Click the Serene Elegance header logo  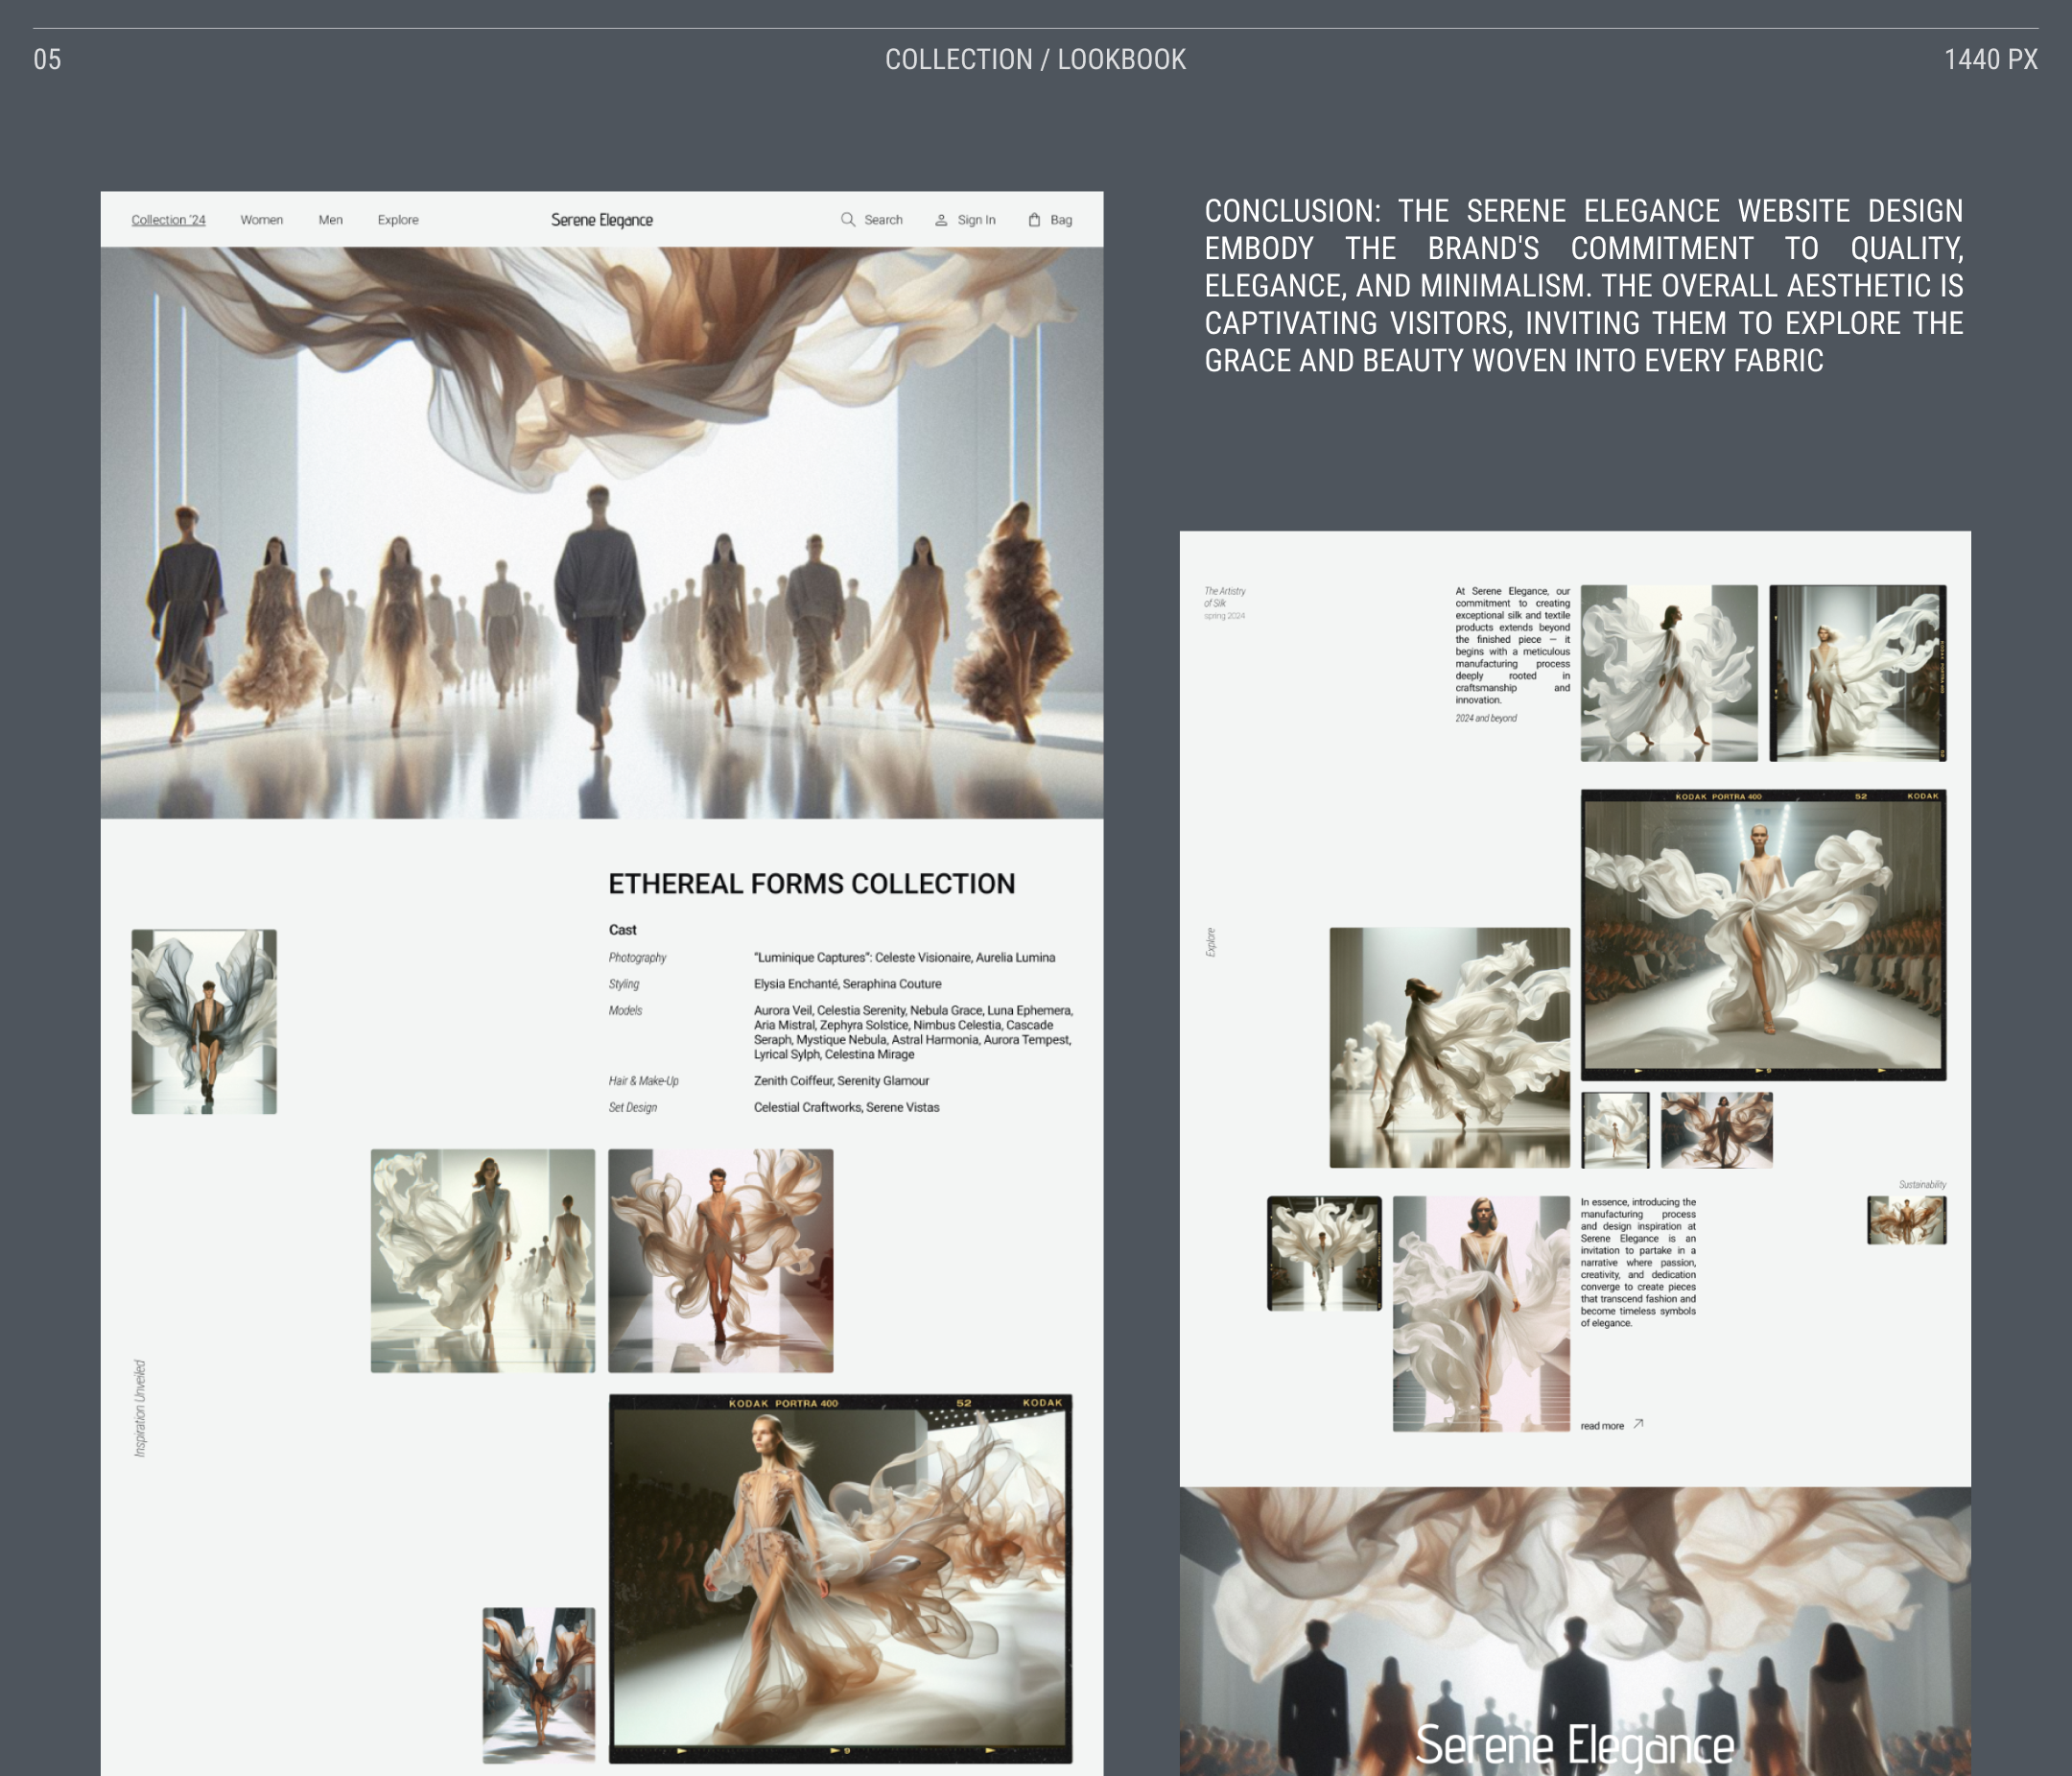602,220
